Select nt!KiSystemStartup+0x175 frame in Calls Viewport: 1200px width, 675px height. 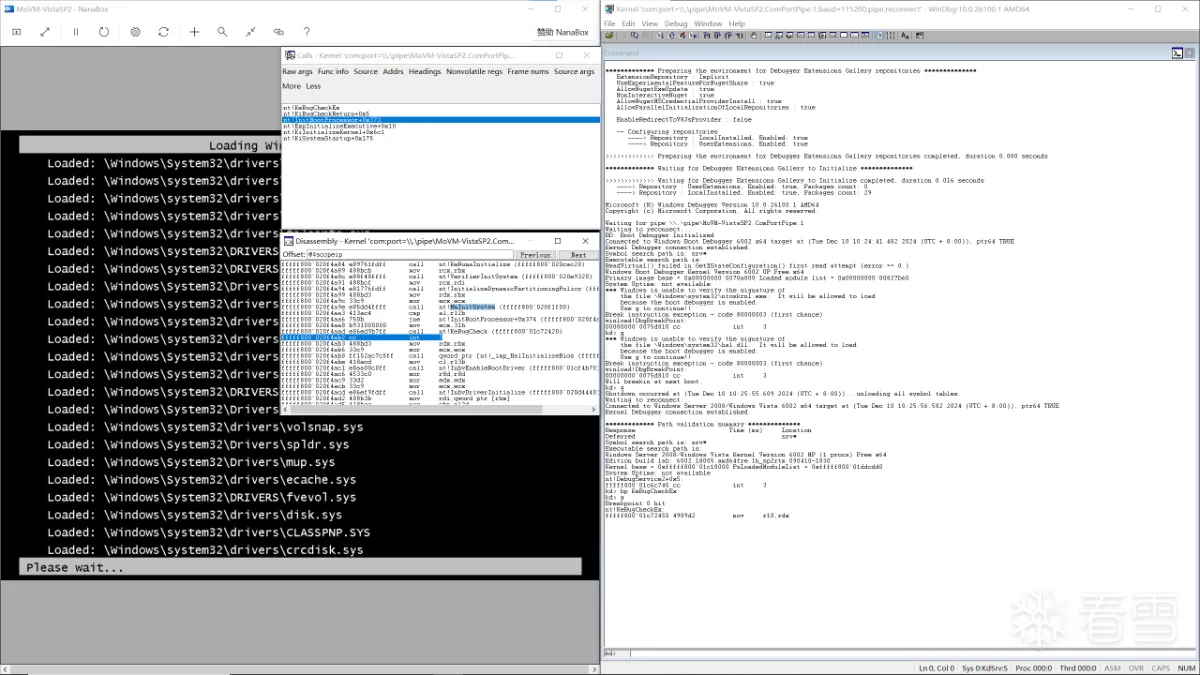(328, 138)
